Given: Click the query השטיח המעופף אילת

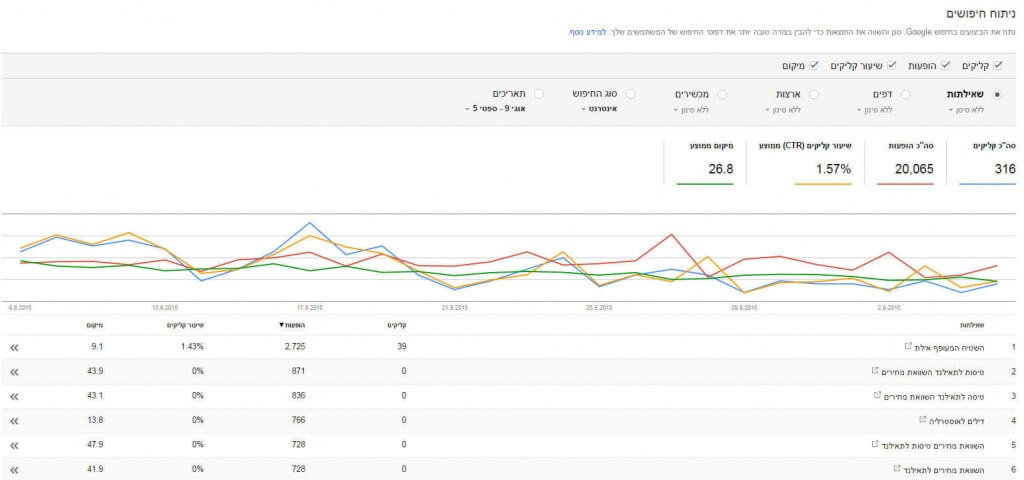Looking at the screenshot, I should pos(949,347).
